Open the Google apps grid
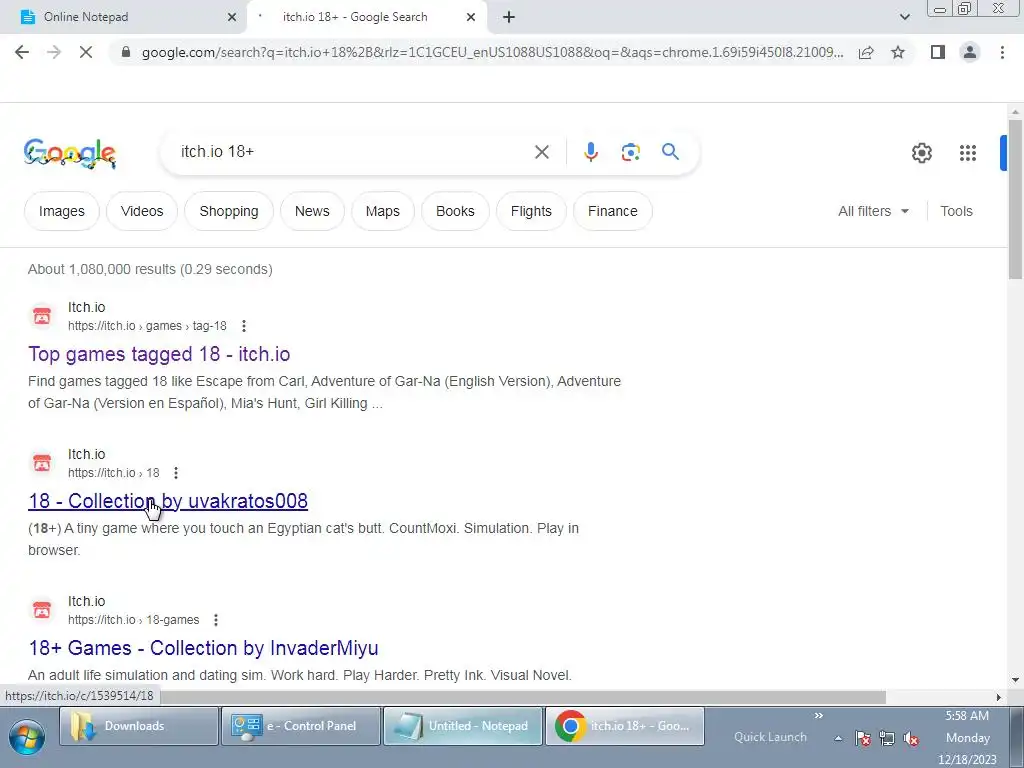 (x=968, y=153)
